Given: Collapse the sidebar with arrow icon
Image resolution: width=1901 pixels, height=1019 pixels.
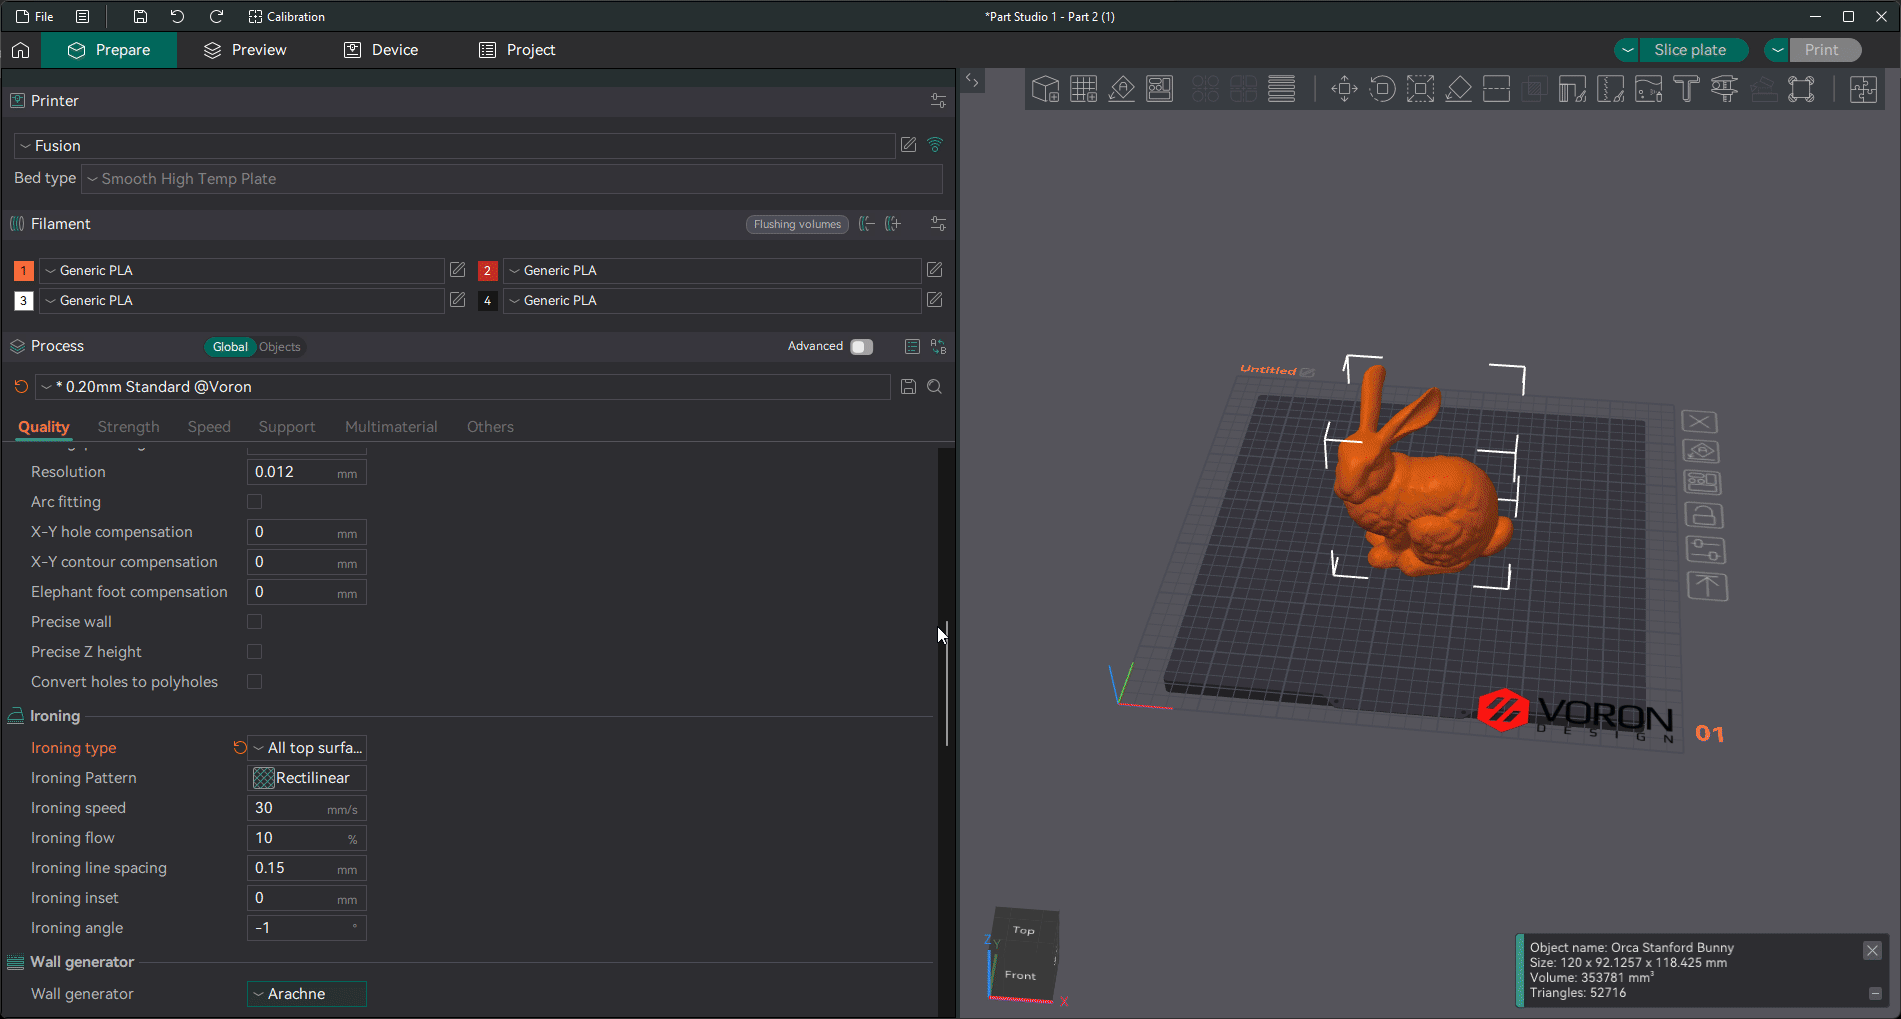Looking at the screenshot, I should coord(972,80).
